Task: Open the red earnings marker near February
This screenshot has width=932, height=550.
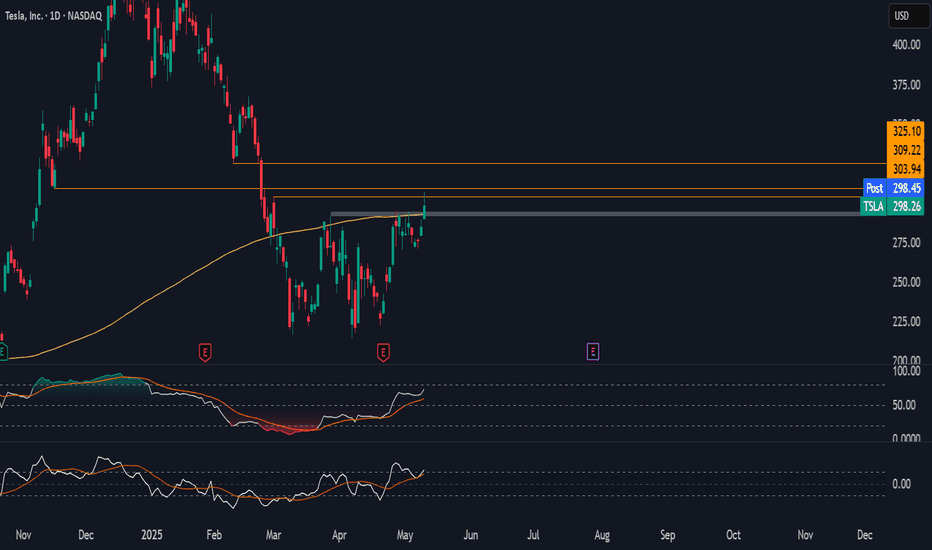Action: tap(205, 352)
